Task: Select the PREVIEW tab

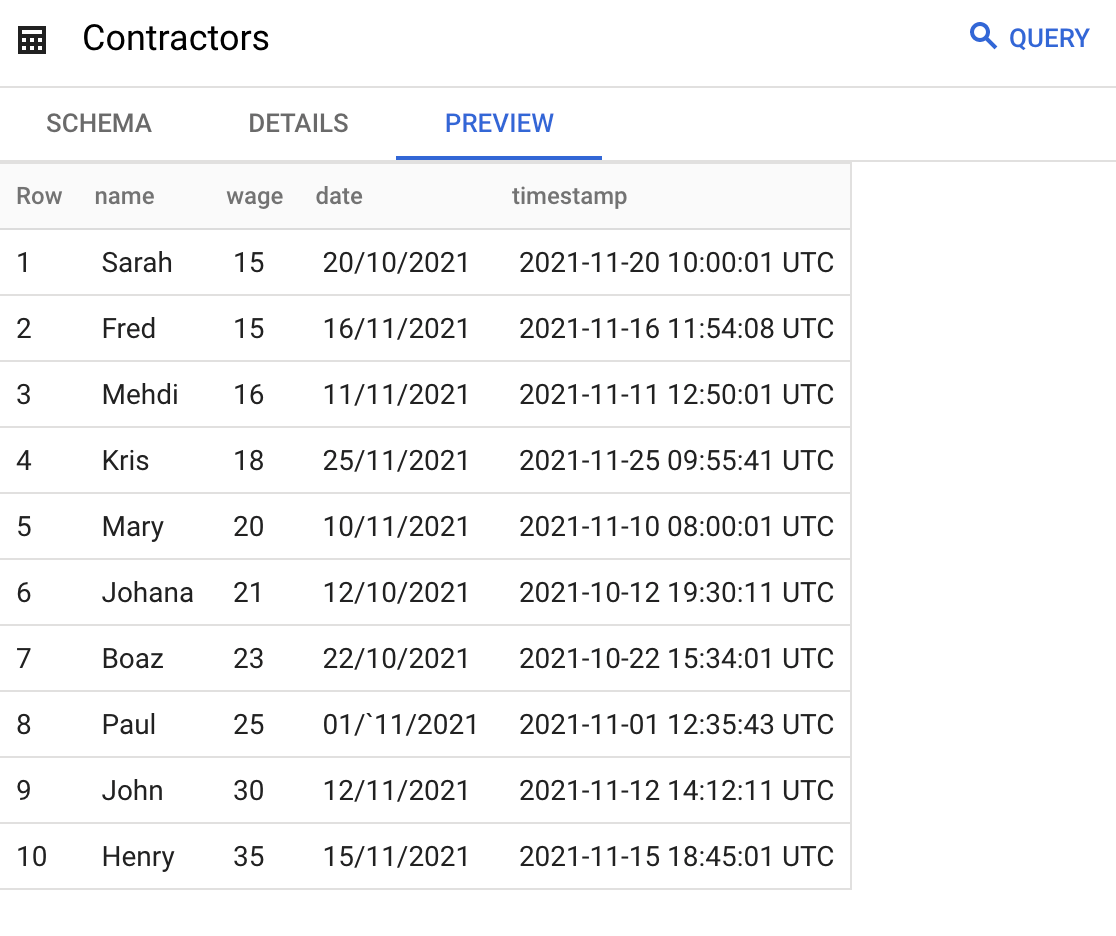Action: tap(499, 123)
